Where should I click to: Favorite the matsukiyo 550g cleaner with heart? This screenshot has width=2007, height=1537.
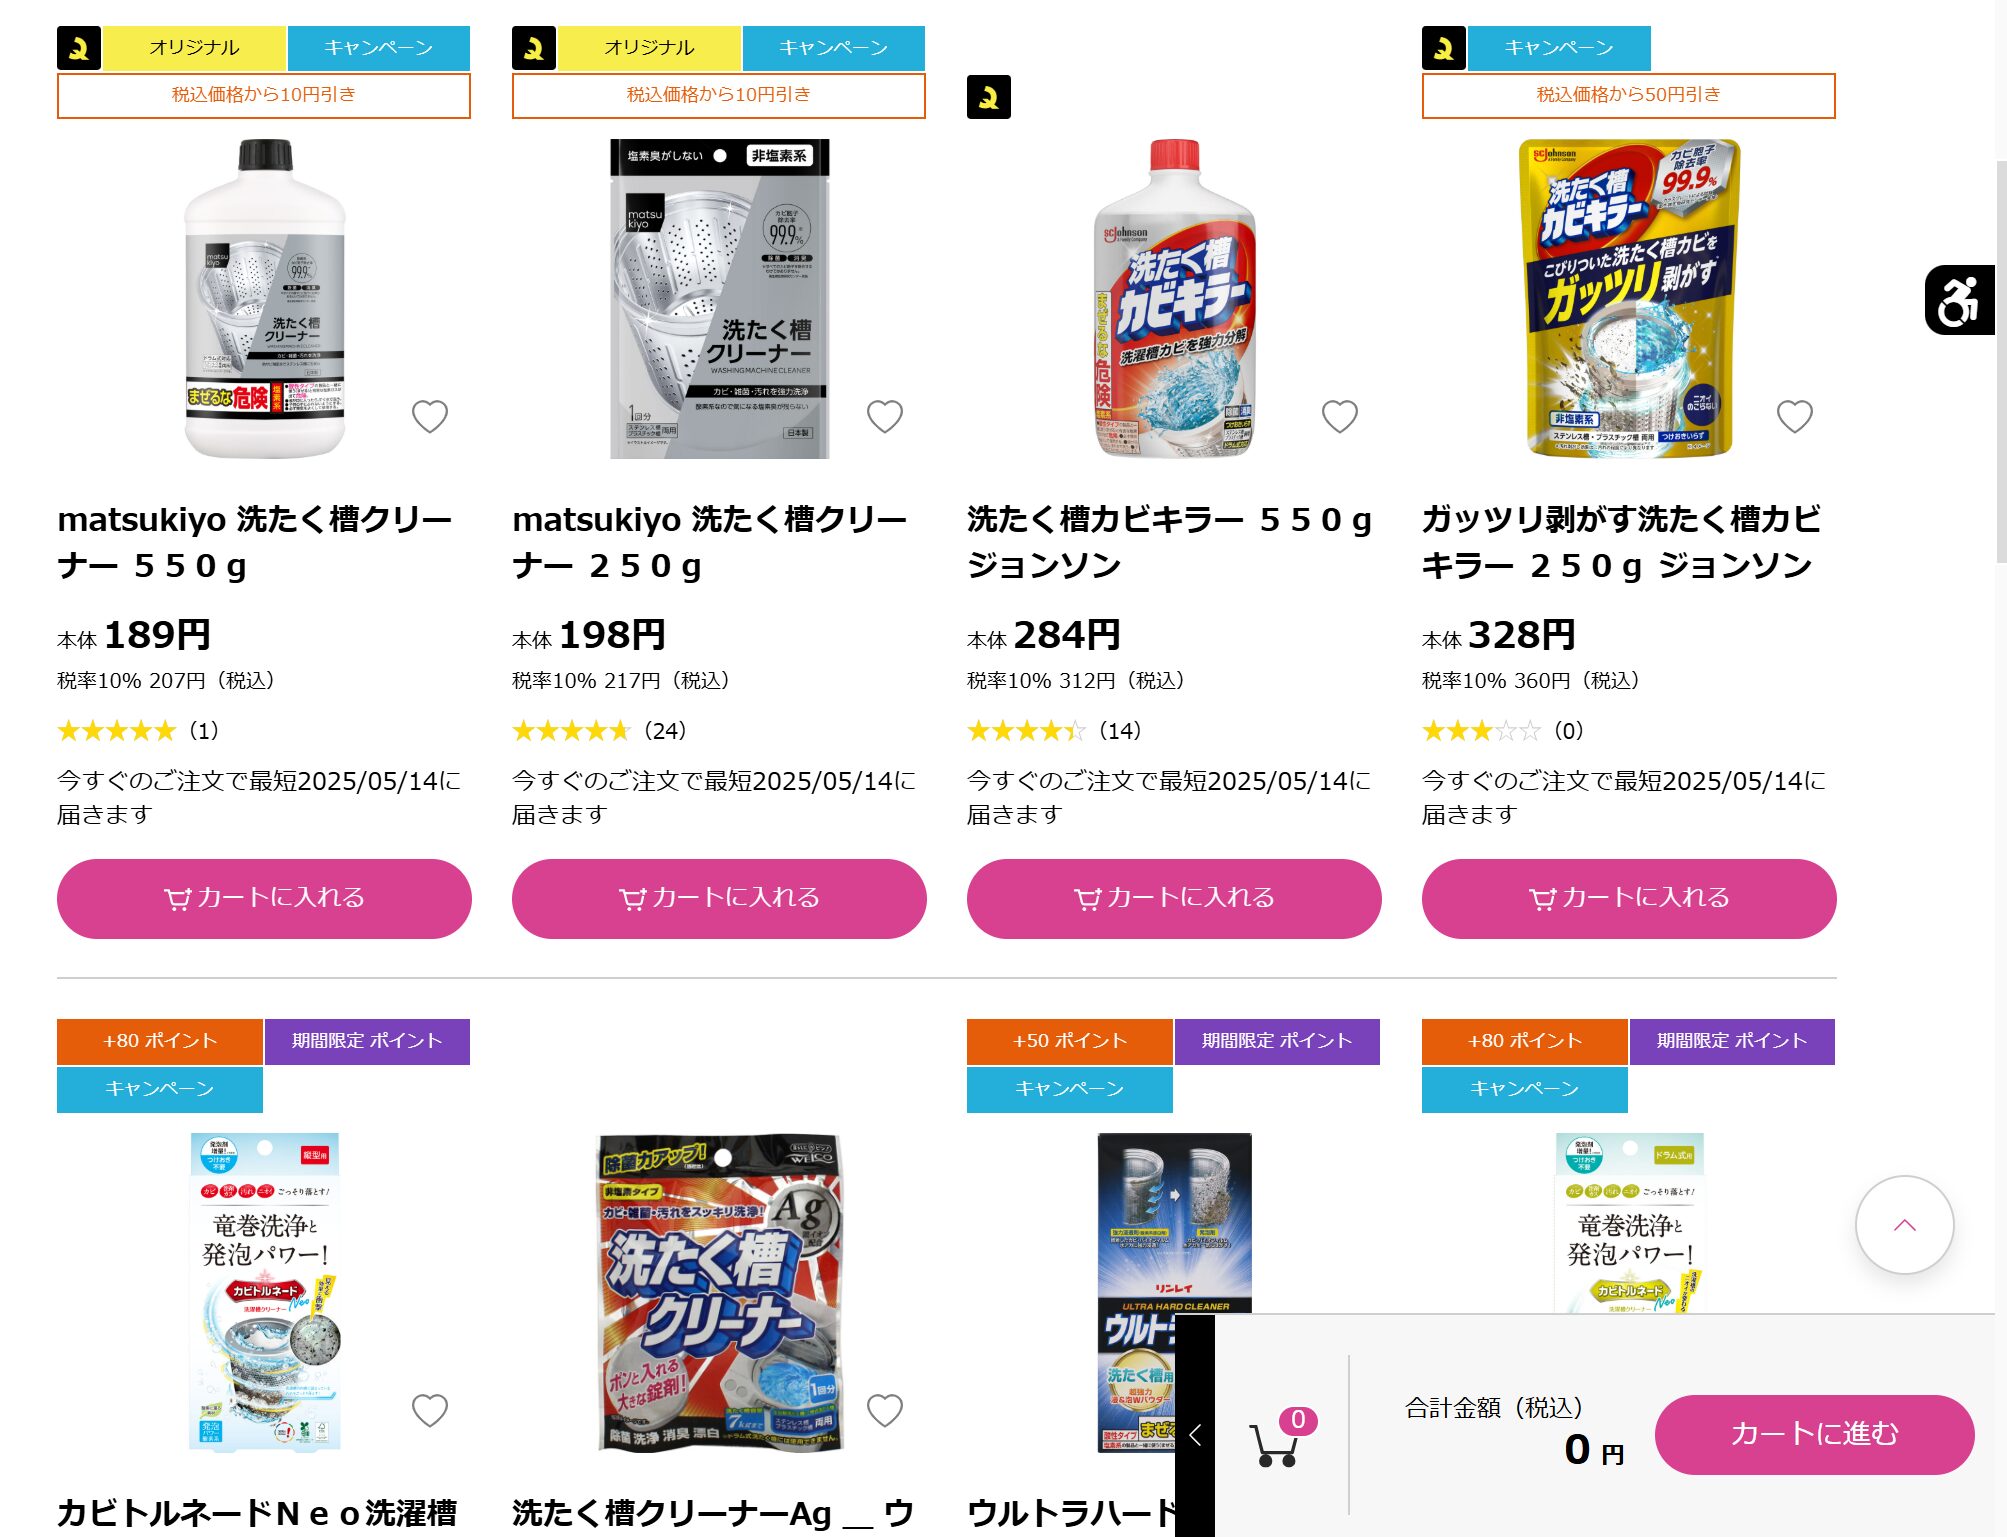tap(430, 416)
